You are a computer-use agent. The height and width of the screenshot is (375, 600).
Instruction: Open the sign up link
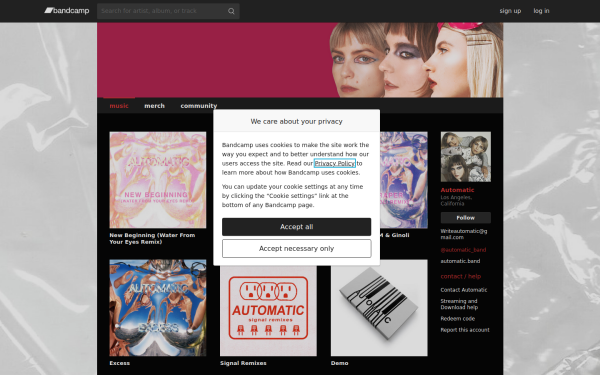(x=510, y=11)
